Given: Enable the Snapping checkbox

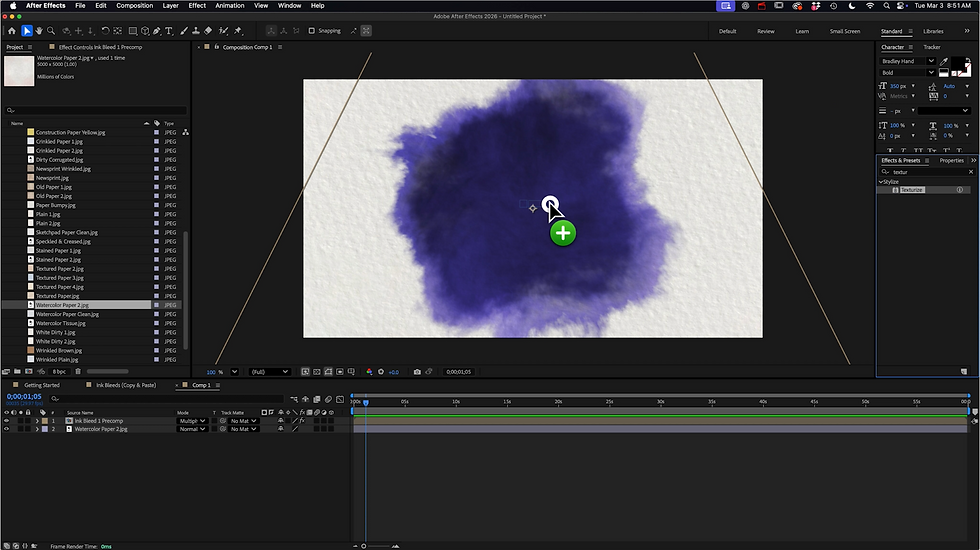Looking at the screenshot, I should (x=311, y=31).
